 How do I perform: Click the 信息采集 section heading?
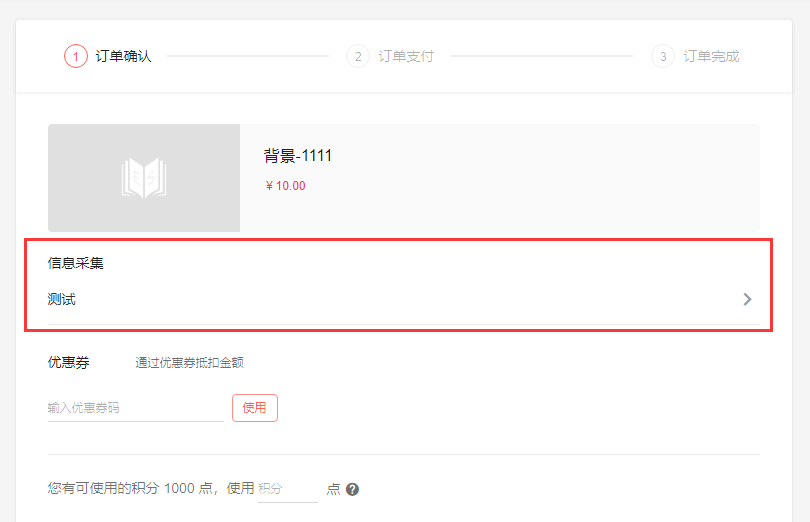pyautogui.click(x=75, y=263)
